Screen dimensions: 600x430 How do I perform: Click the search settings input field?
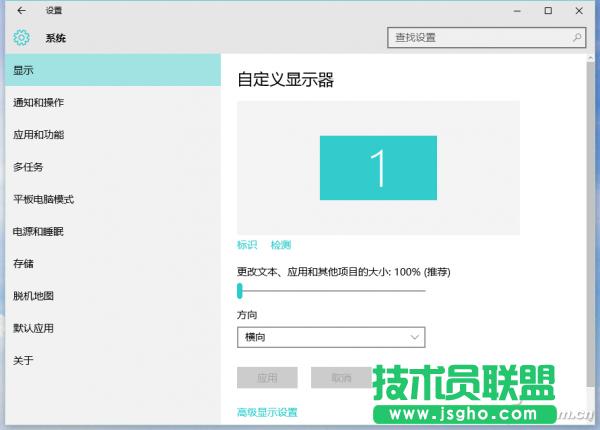(x=480, y=38)
